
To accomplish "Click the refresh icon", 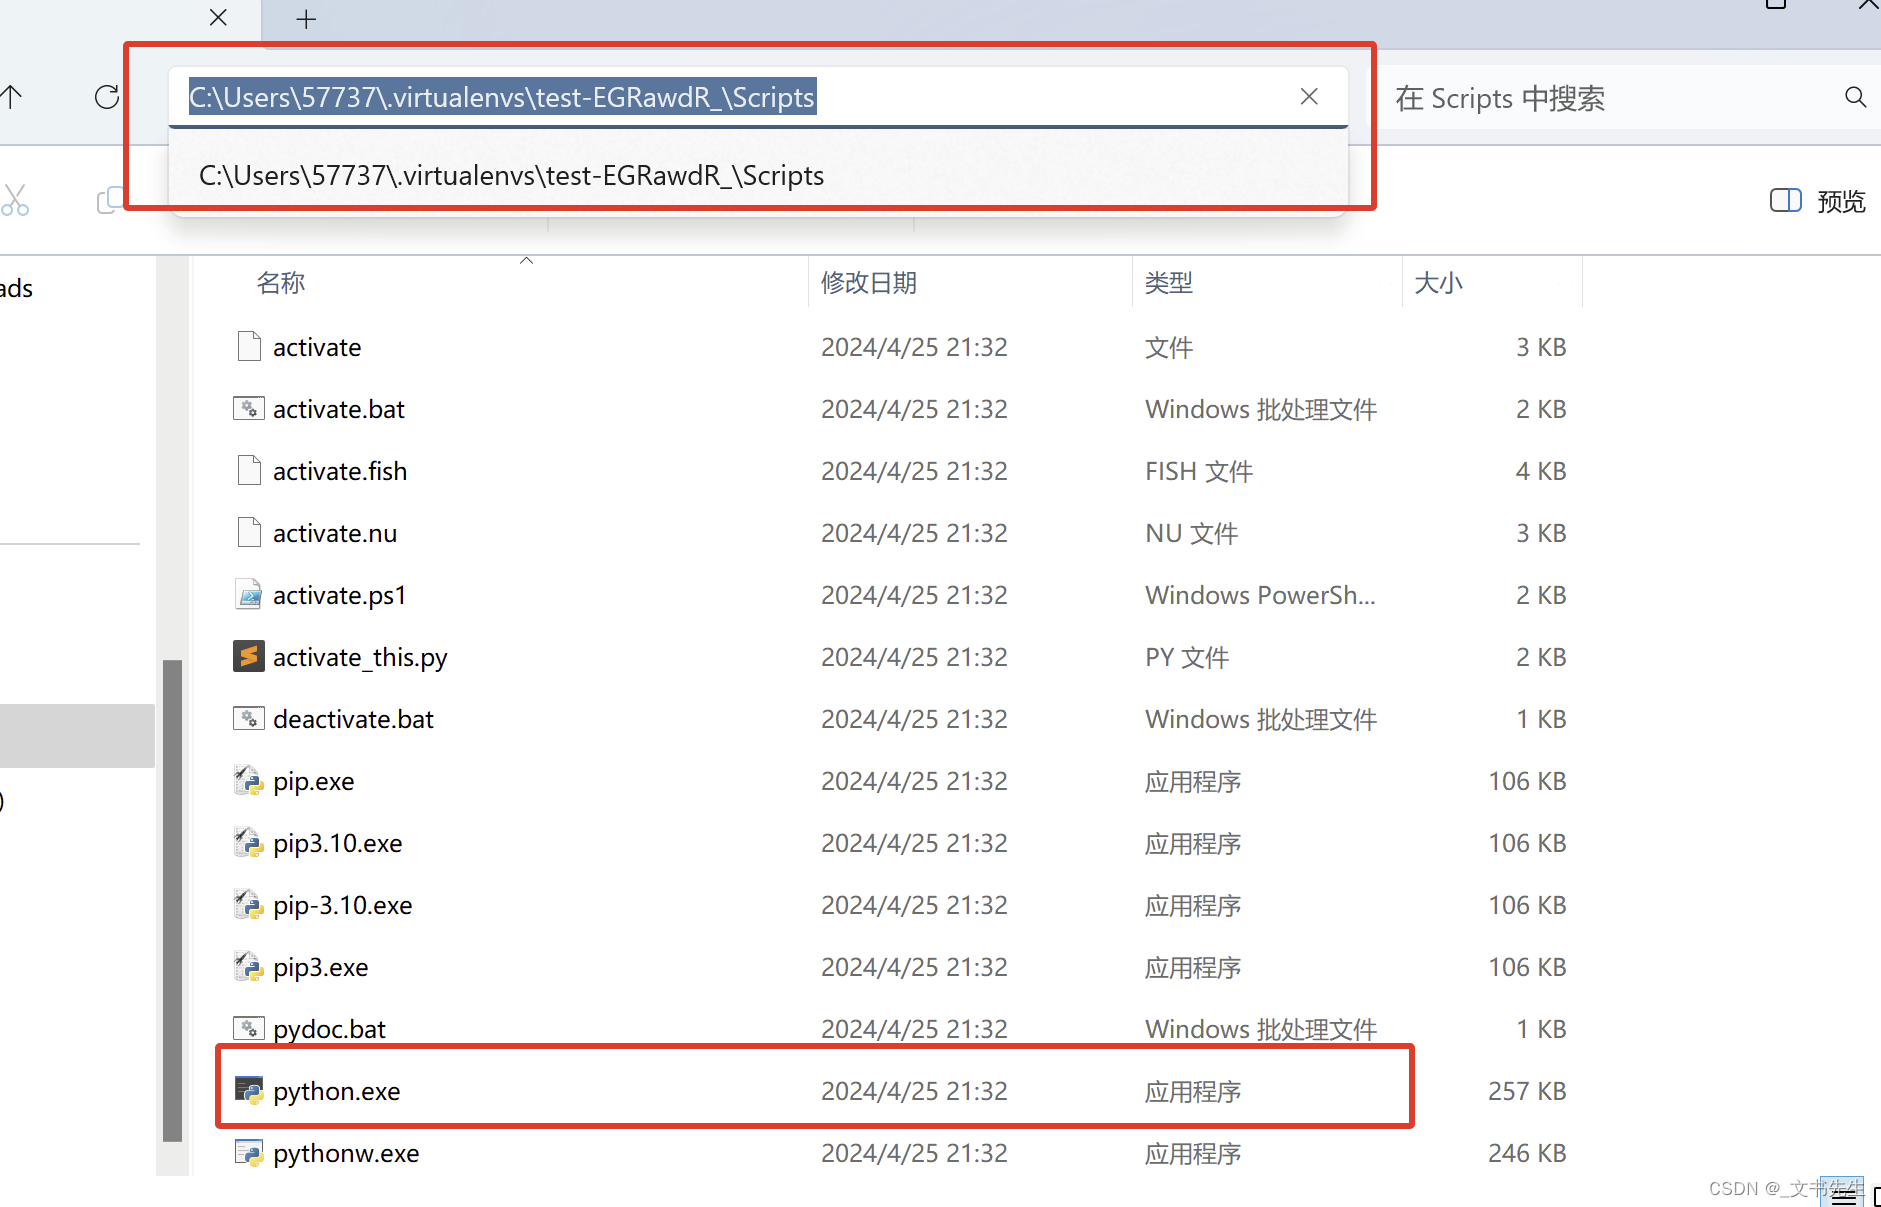I will 106,97.
